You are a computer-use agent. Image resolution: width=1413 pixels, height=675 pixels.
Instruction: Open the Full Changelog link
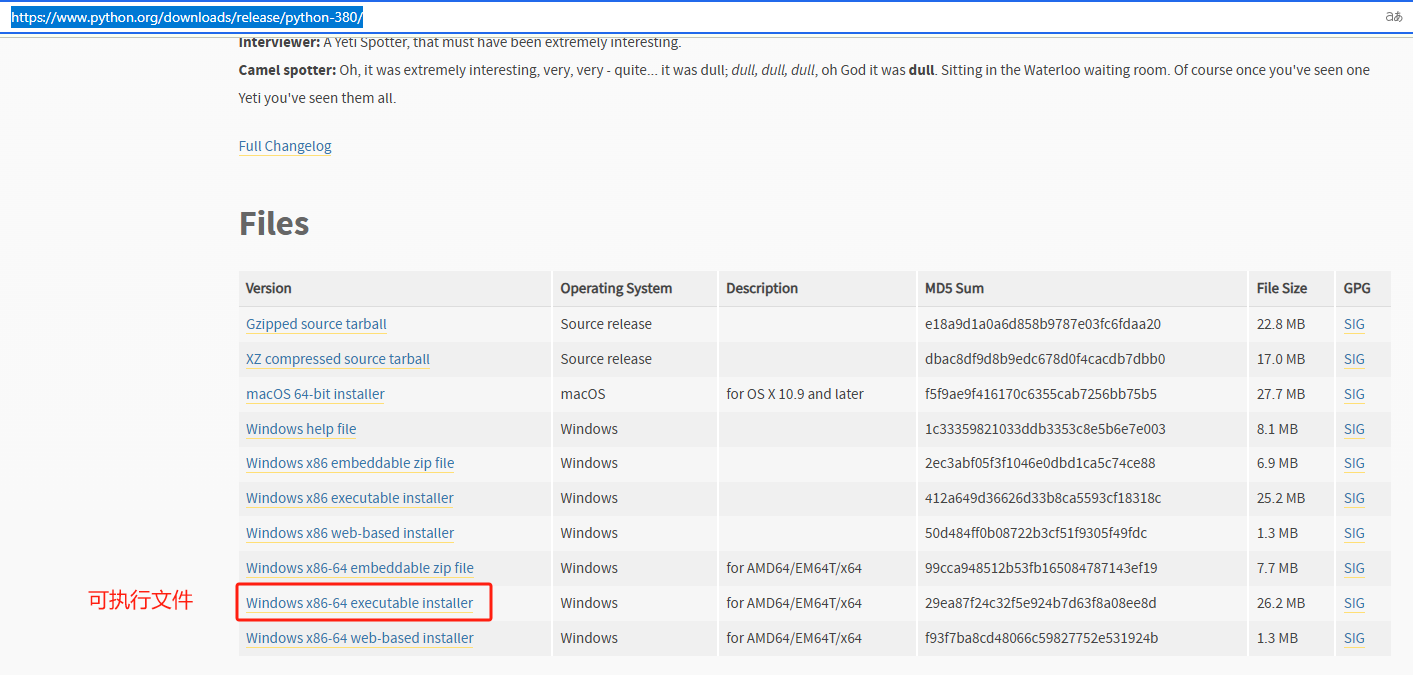[x=285, y=146]
